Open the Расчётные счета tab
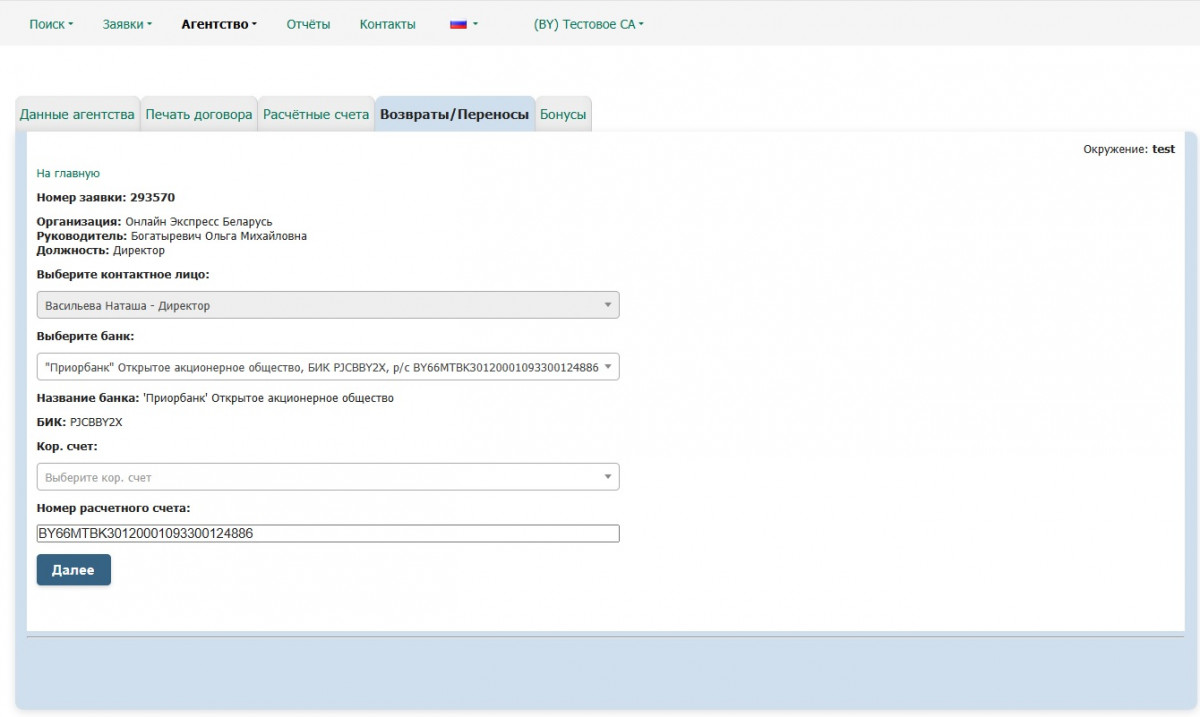 [x=316, y=115]
